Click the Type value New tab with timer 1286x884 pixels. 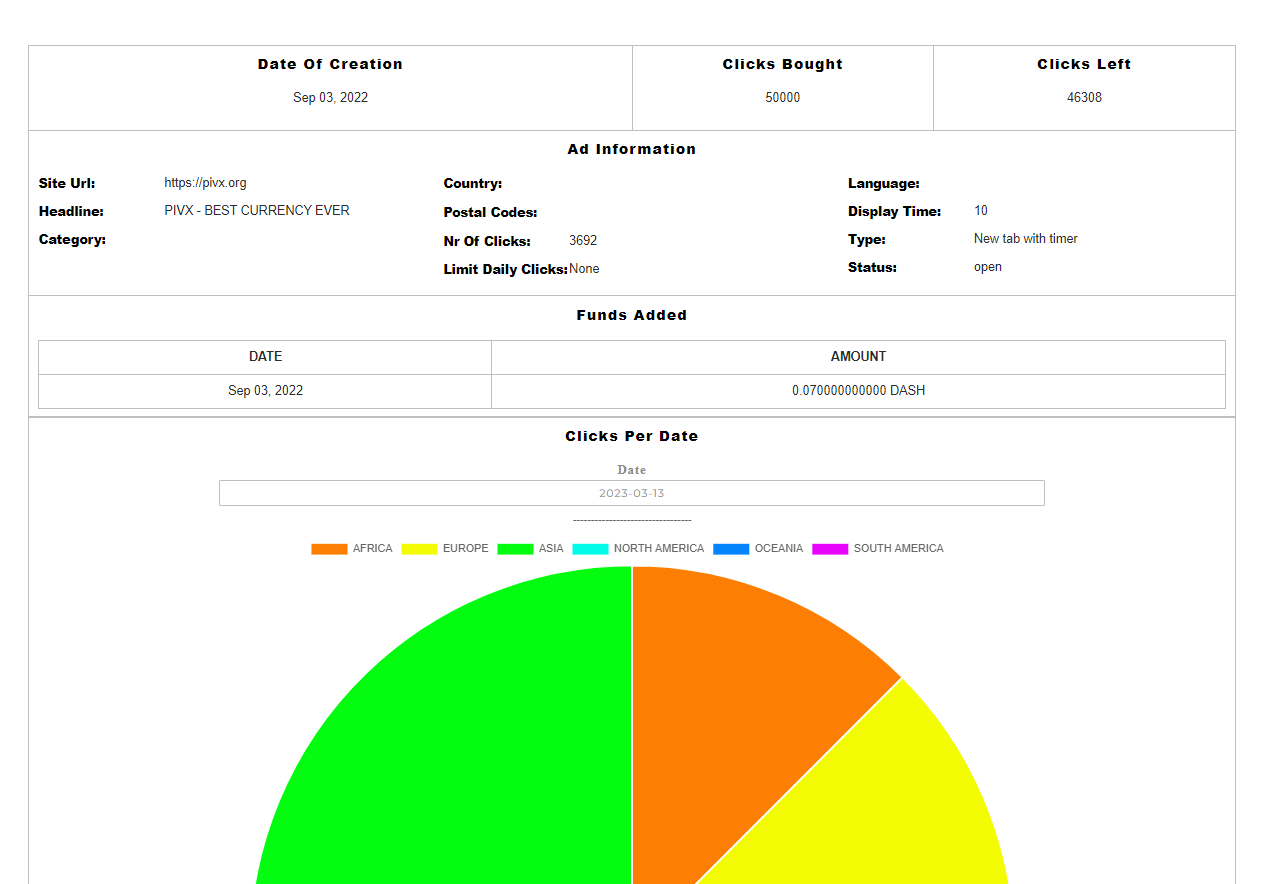[x=1026, y=239]
